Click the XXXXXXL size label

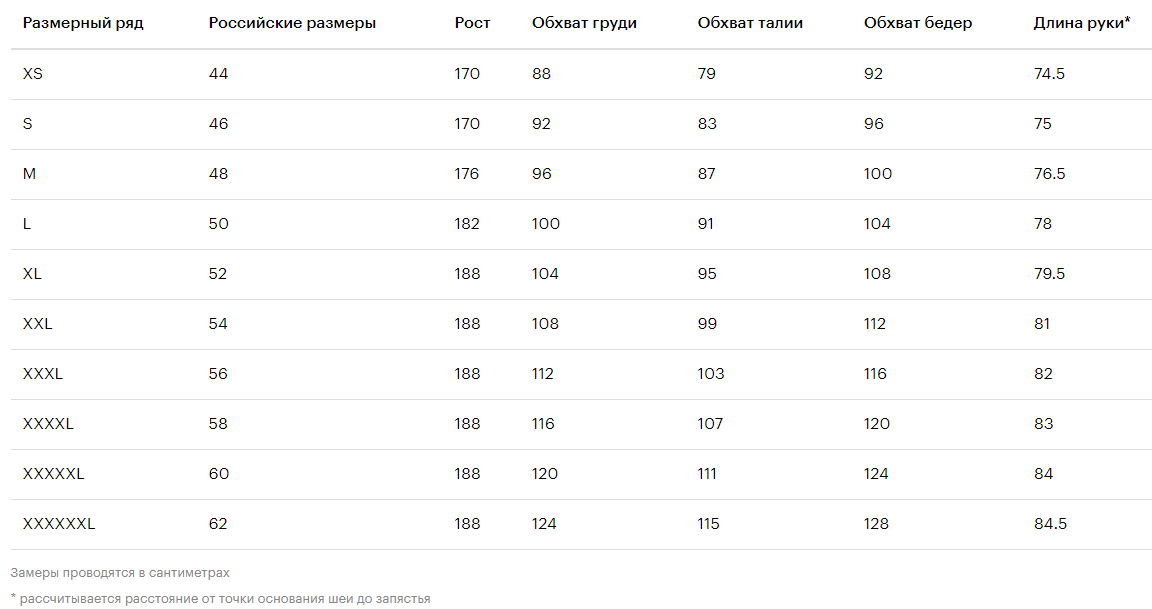(x=59, y=524)
